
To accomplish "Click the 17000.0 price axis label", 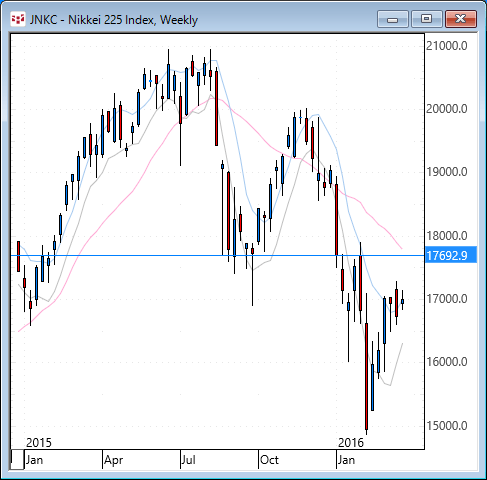I will coord(447,299).
